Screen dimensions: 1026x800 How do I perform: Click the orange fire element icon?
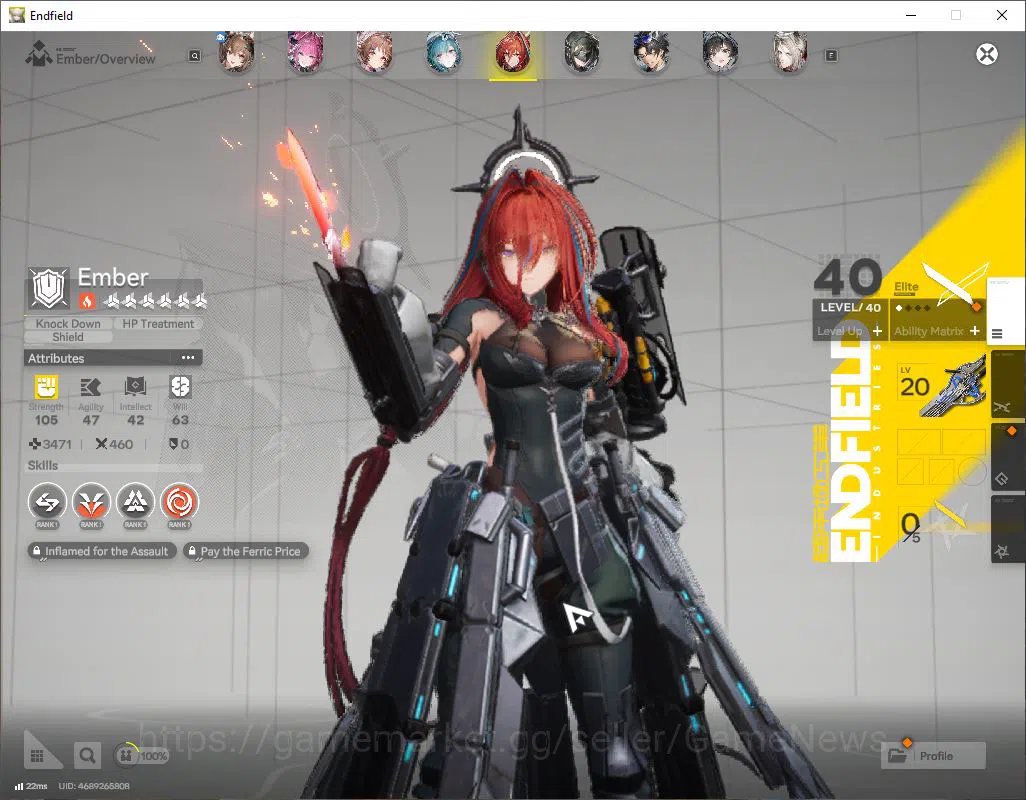87,301
